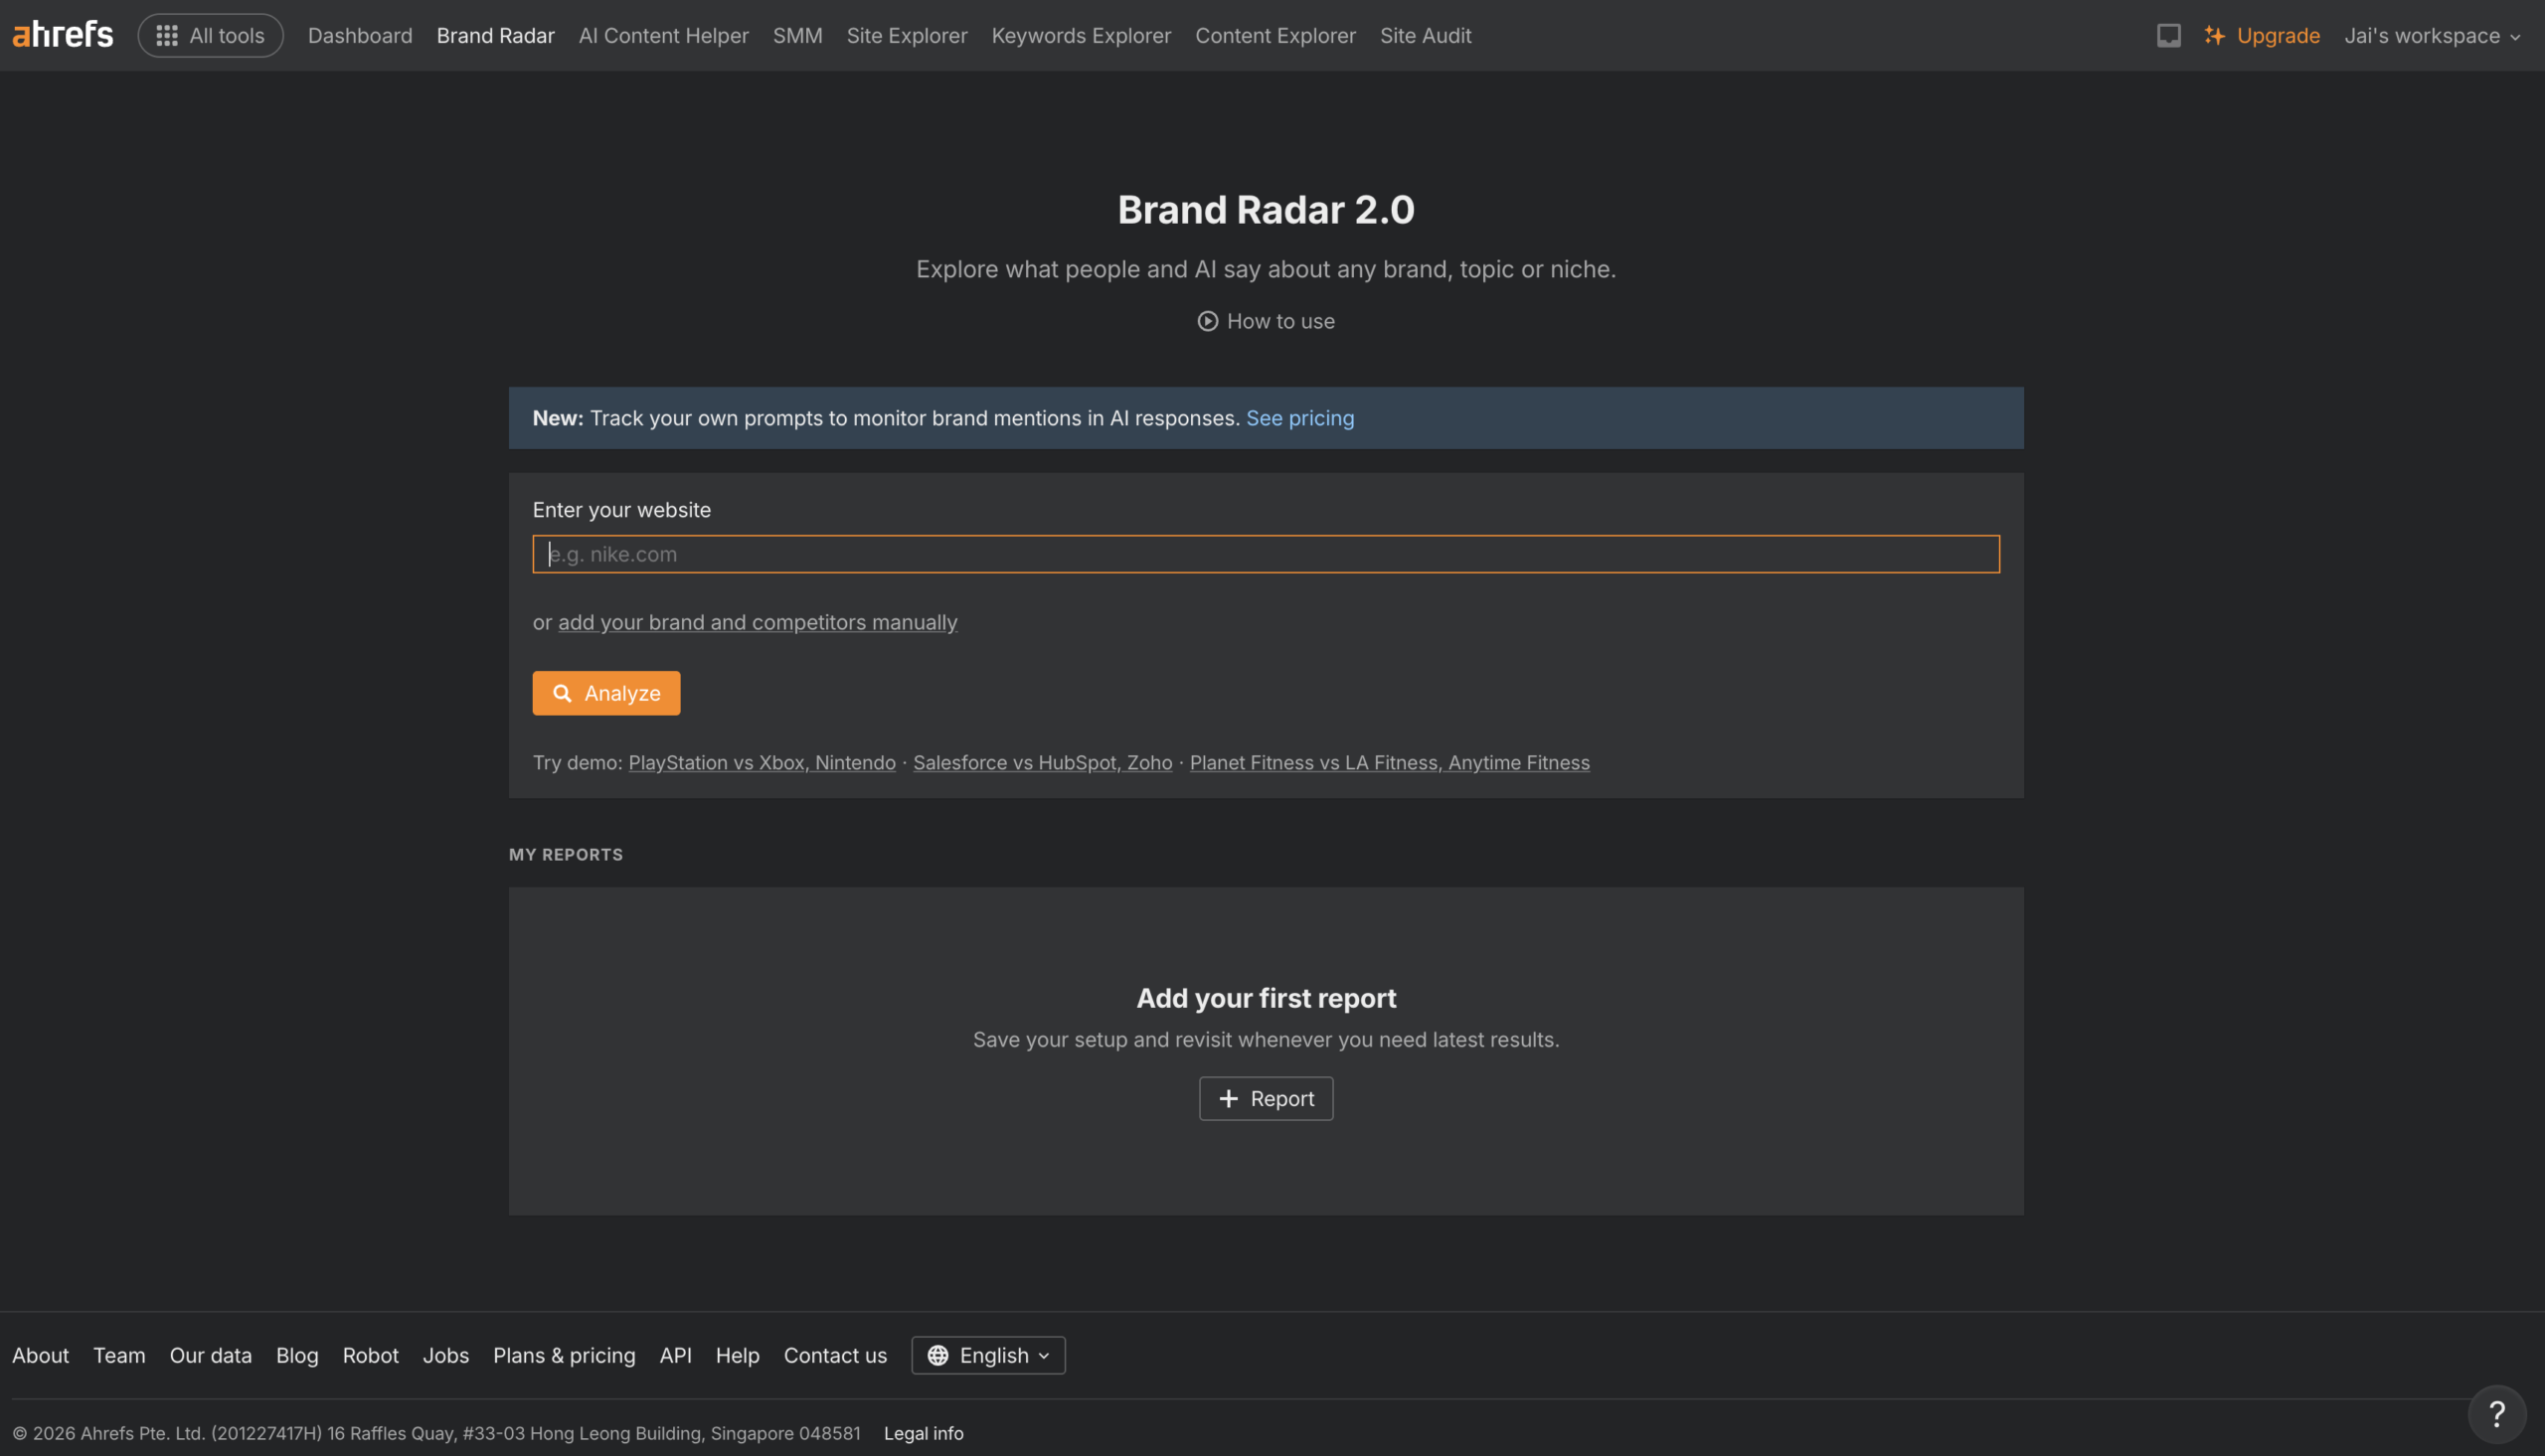Viewport: 2545px width, 1456px height.
Task: Click Contact us
Action: [836, 1355]
